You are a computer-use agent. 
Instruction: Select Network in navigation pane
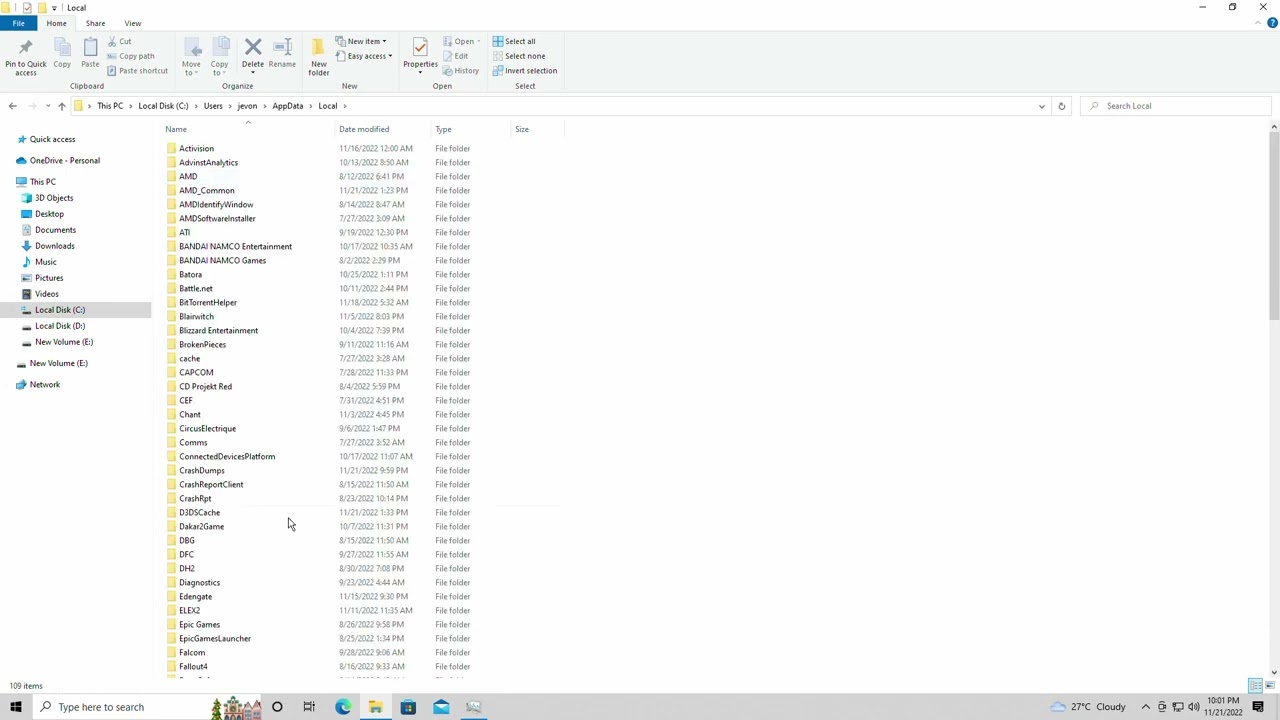click(x=44, y=385)
